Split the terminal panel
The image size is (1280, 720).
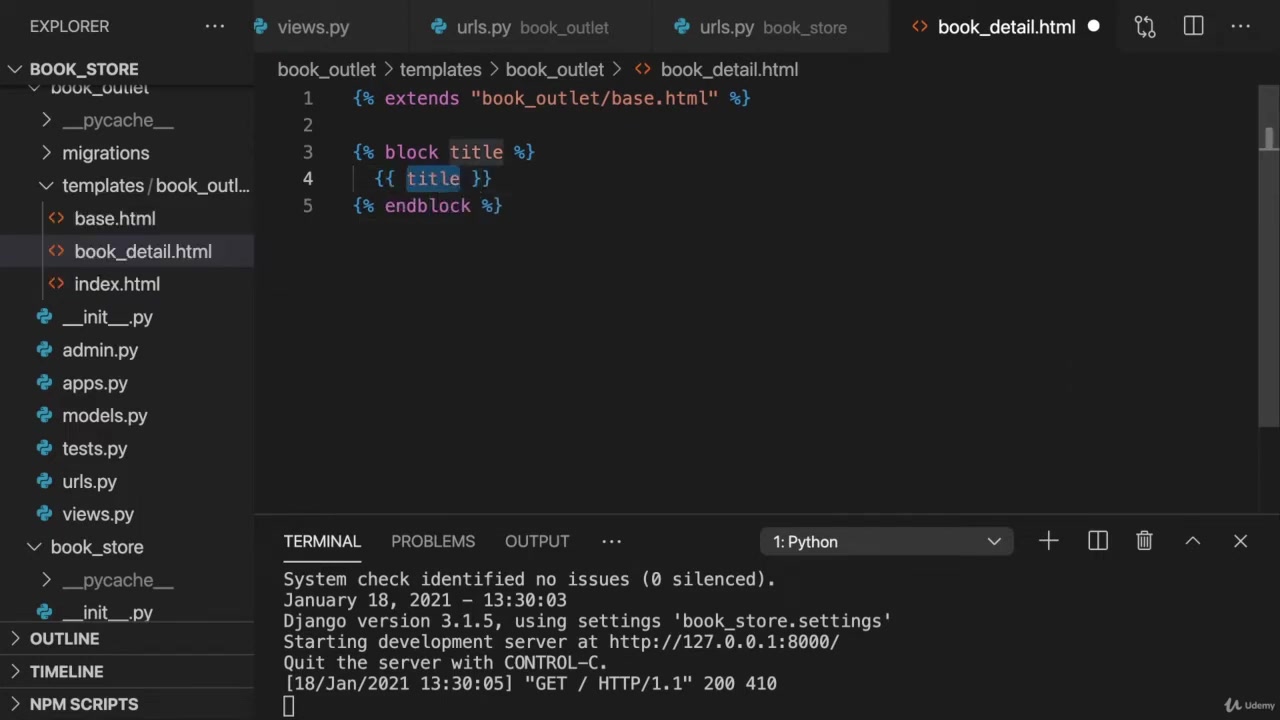point(1098,541)
